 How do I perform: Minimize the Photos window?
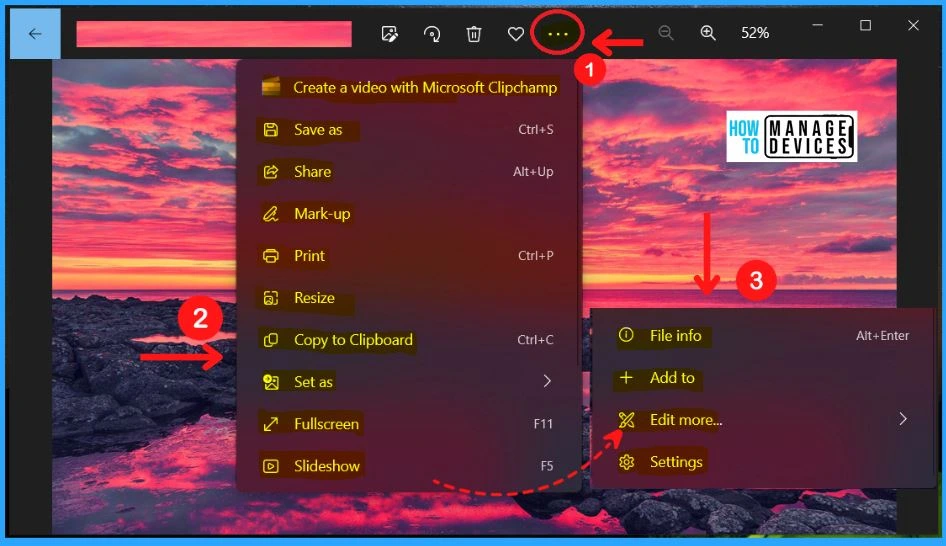click(x=817, y=25)
